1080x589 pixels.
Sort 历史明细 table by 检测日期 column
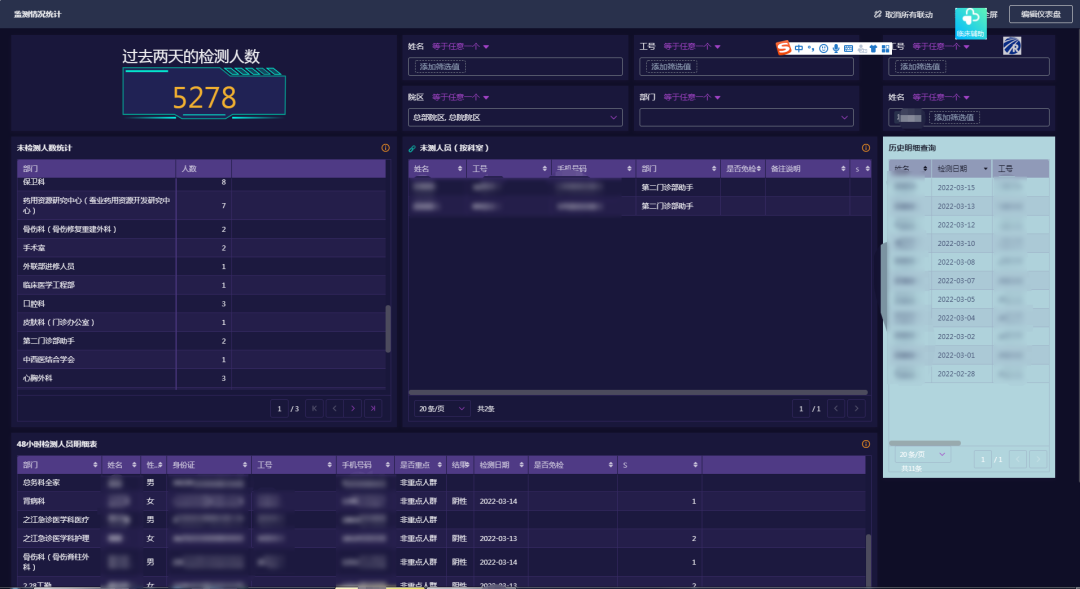pos(986,169)
